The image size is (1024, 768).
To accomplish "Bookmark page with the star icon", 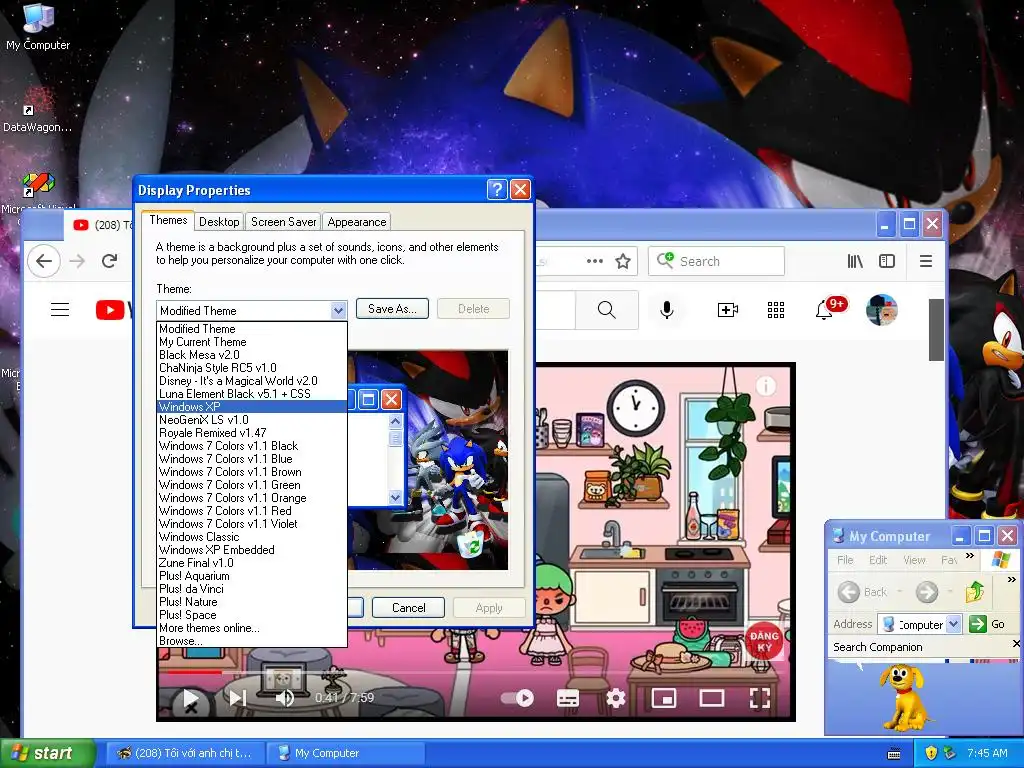I will (623, 261).
